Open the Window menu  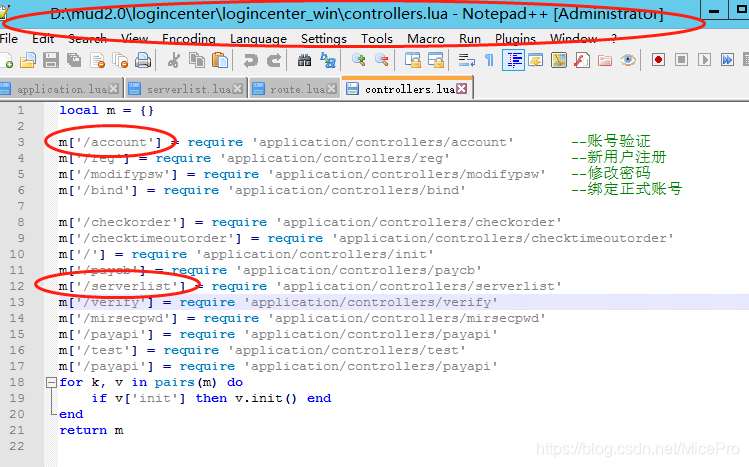573,38
